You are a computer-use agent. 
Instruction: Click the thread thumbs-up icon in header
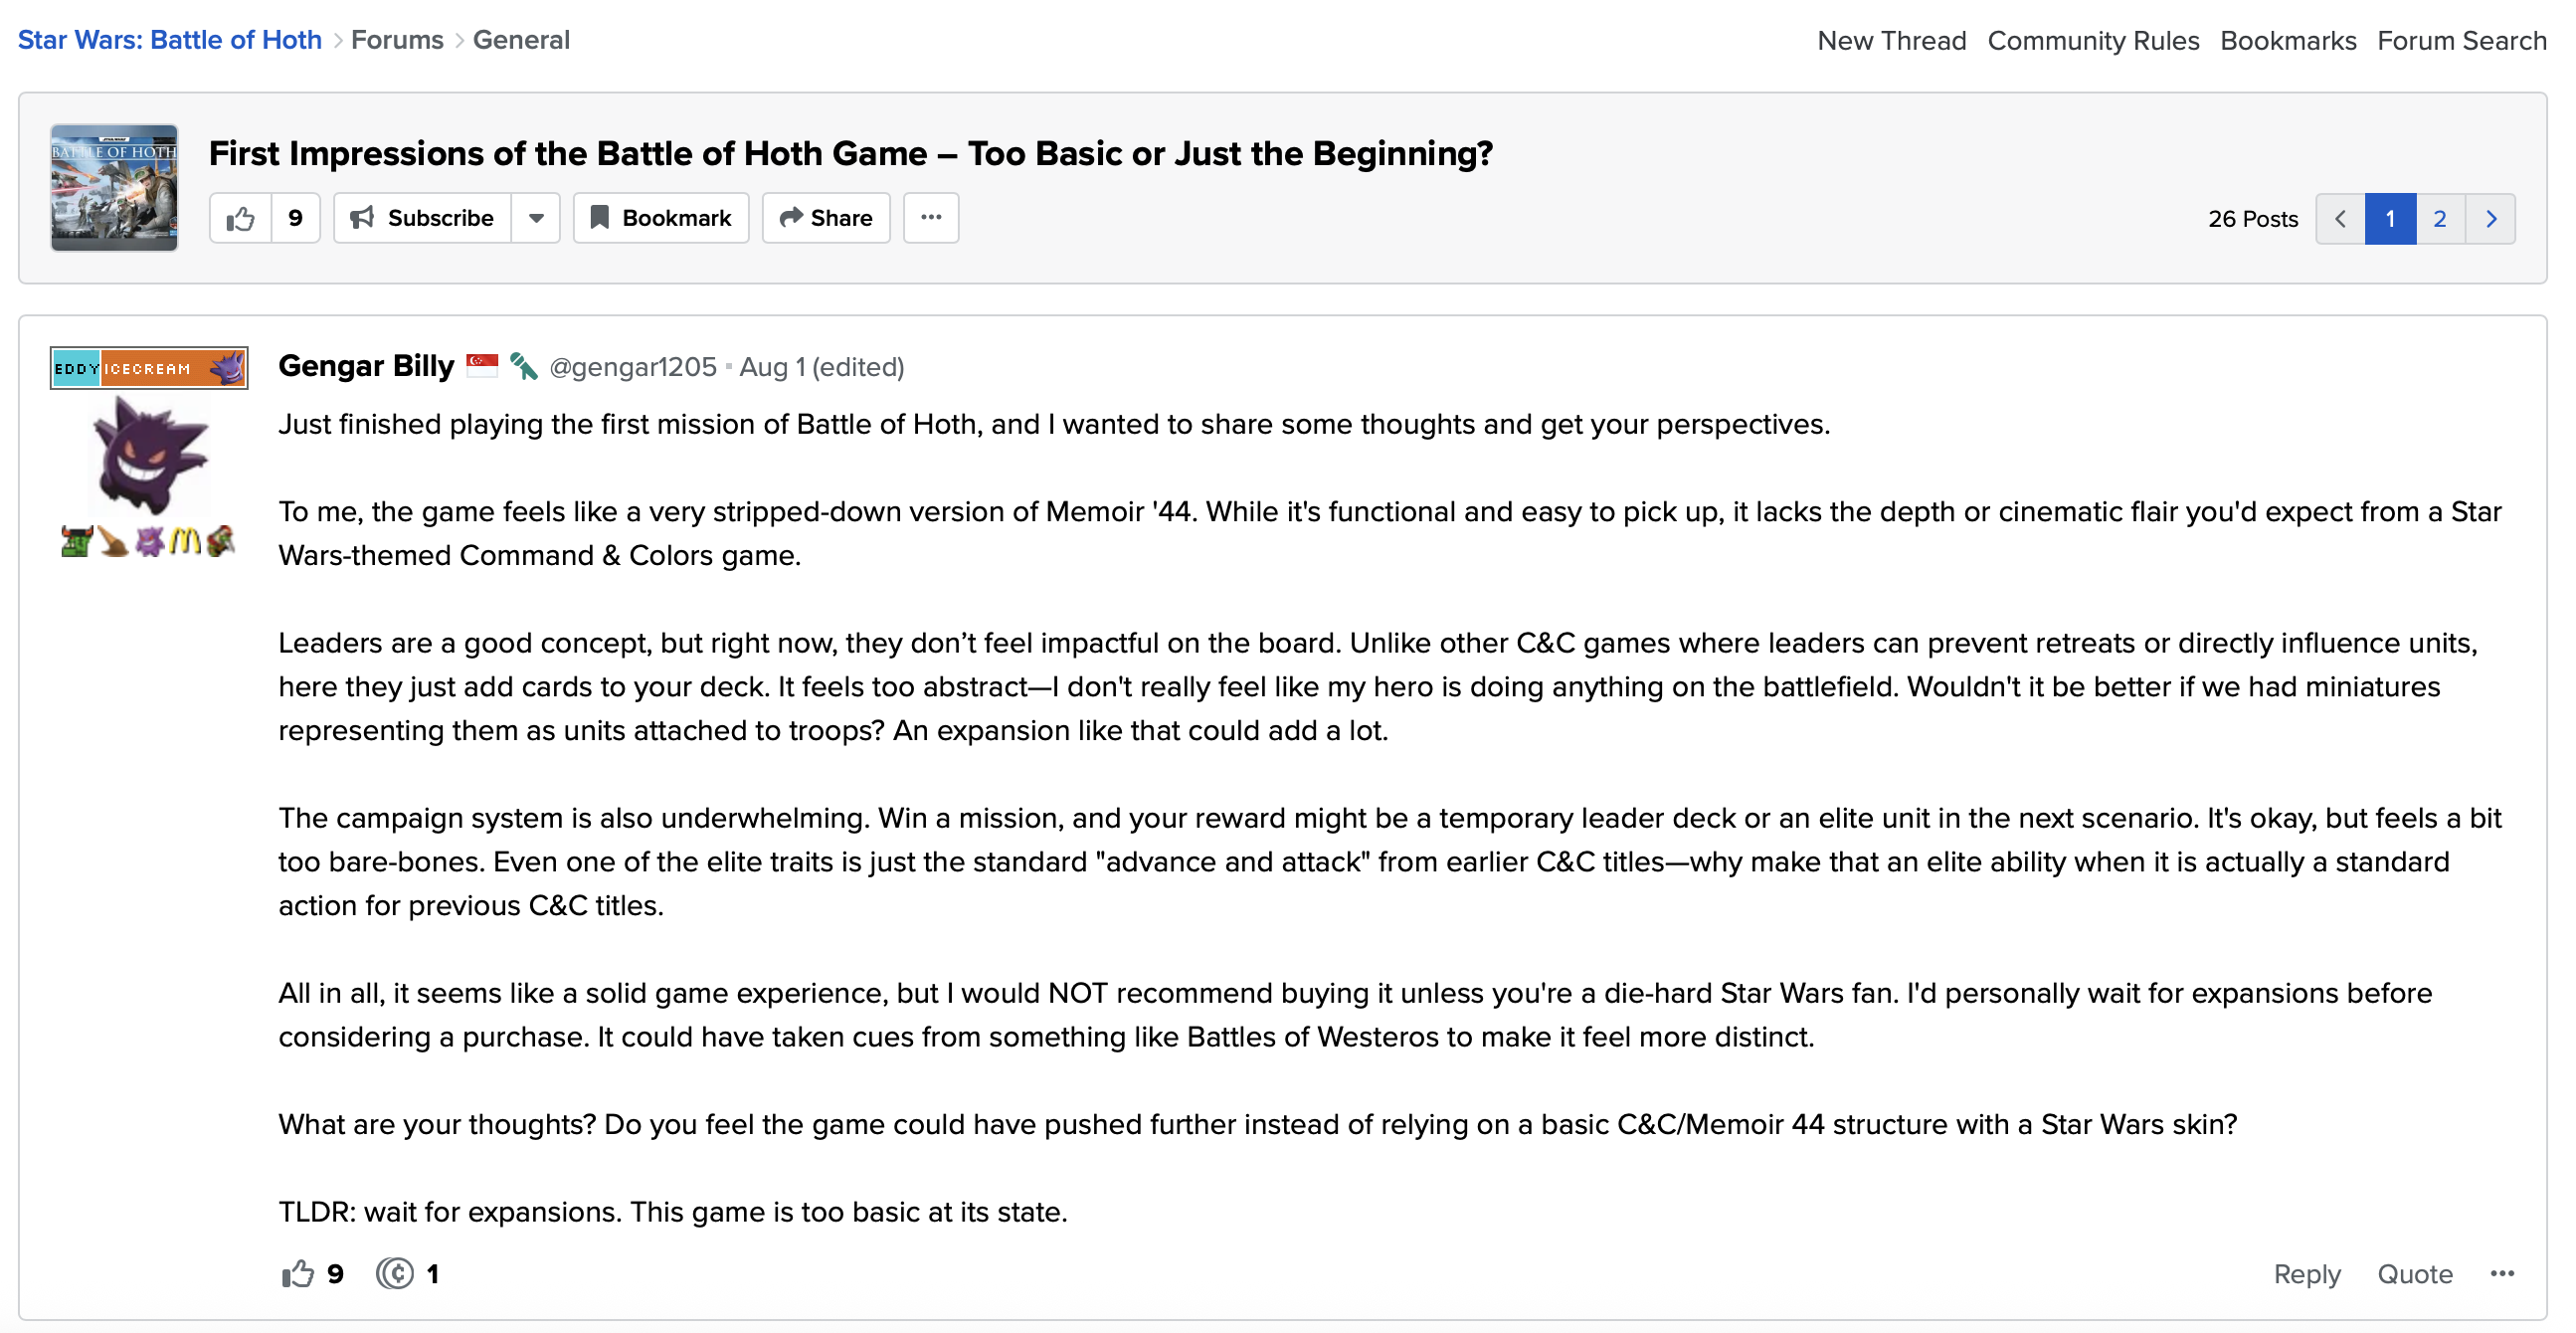240,218
